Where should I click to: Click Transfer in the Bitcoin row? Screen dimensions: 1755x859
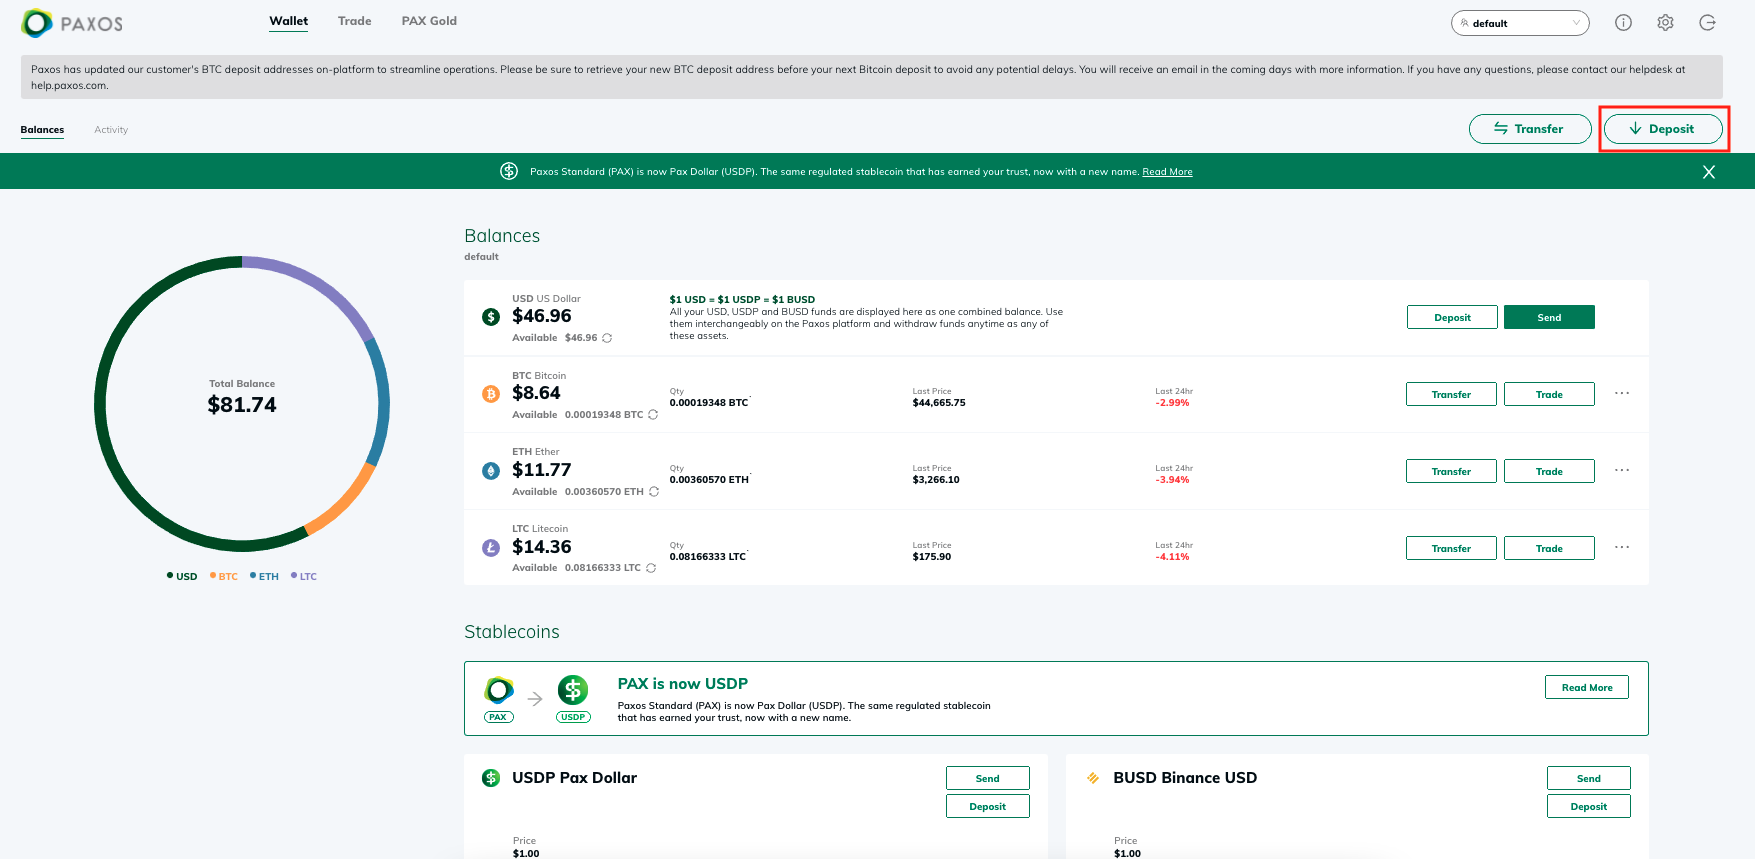pos(1451,394)
